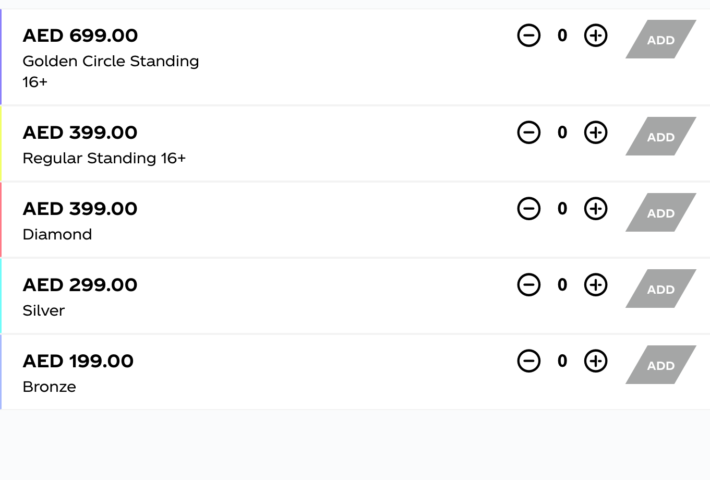Decrease Diamond ticket quantity with minus icon
710x480 pixels.
[528, 209]
